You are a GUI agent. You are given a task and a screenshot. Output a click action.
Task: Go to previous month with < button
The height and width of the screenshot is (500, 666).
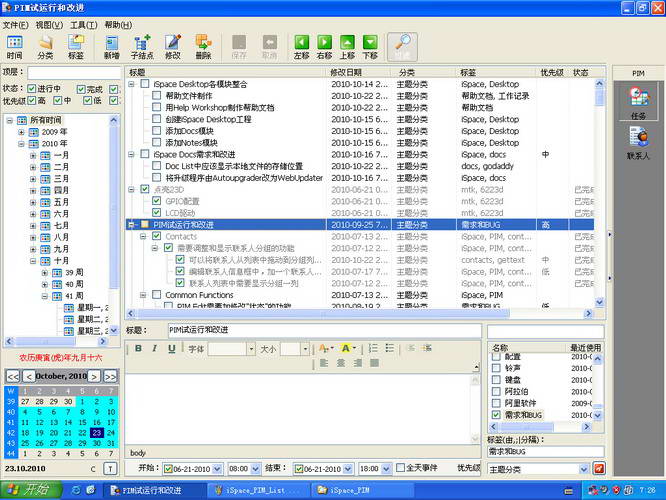coord(28,376)
